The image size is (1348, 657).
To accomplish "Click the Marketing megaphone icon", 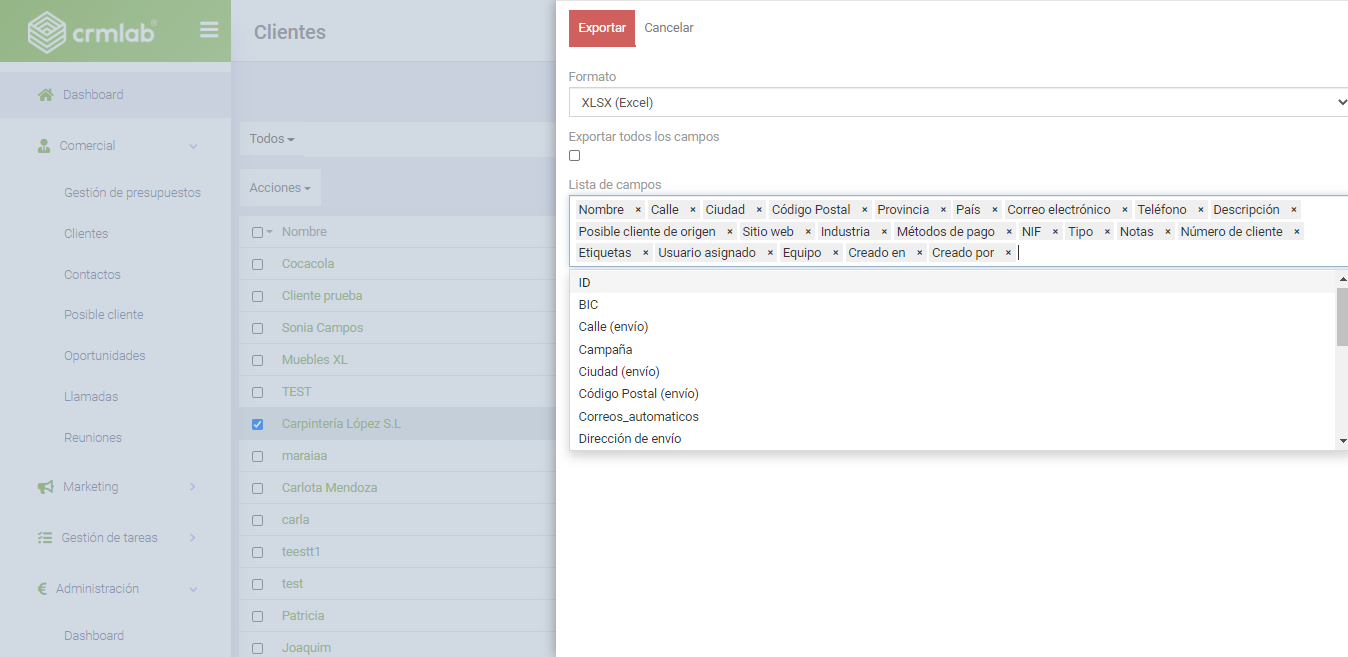I will (45, 487).
